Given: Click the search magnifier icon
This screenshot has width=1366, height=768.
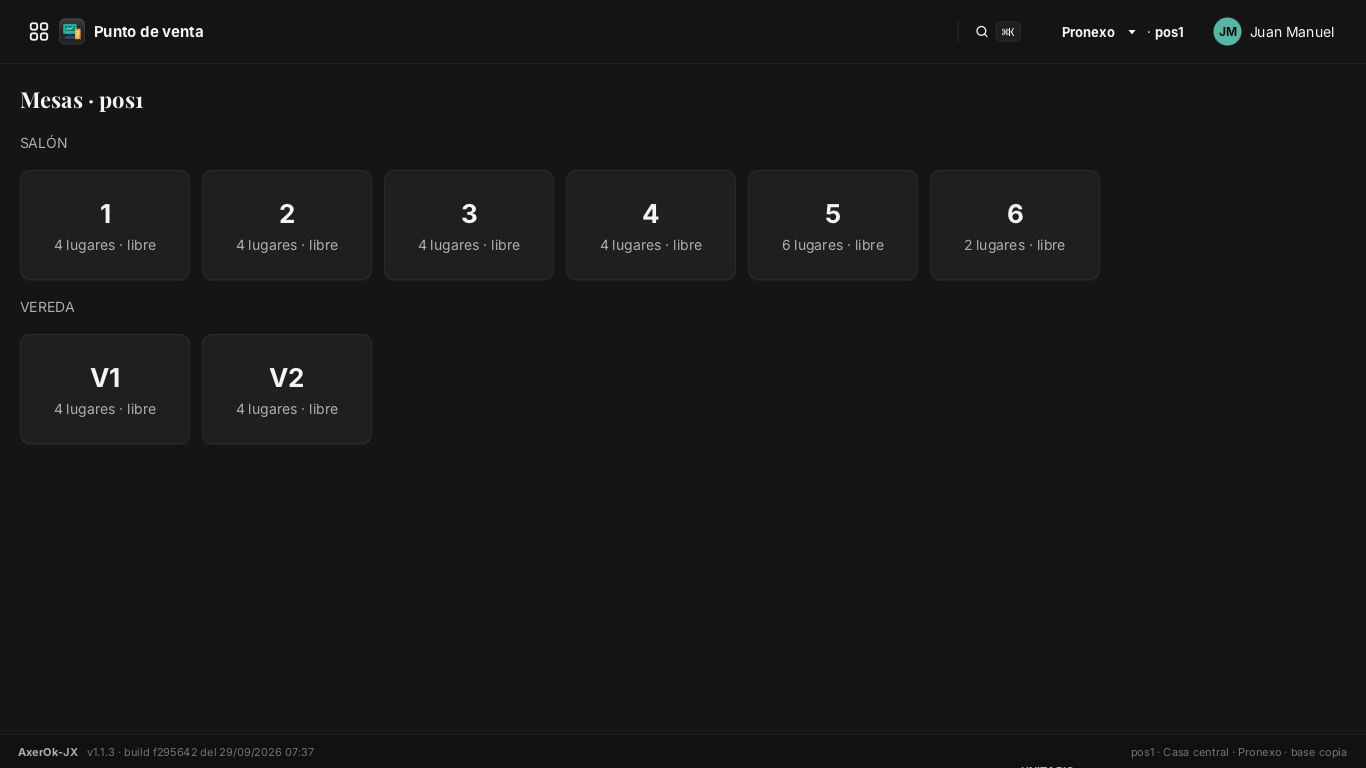Looking at the screenshot, I should (x=982, y=32).
